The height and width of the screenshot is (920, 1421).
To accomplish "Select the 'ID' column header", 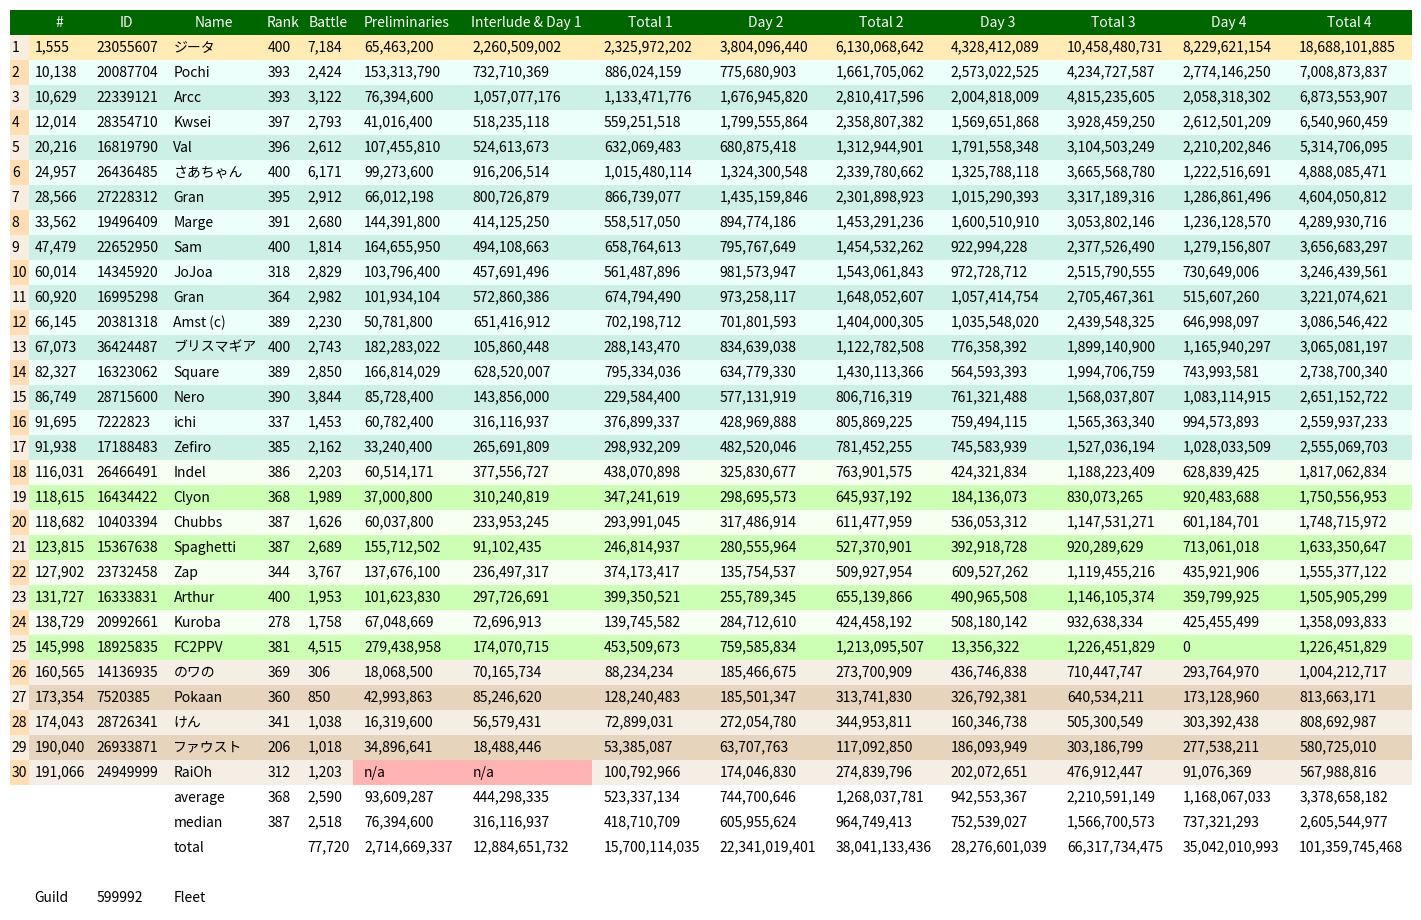I will tap(126, 22).
